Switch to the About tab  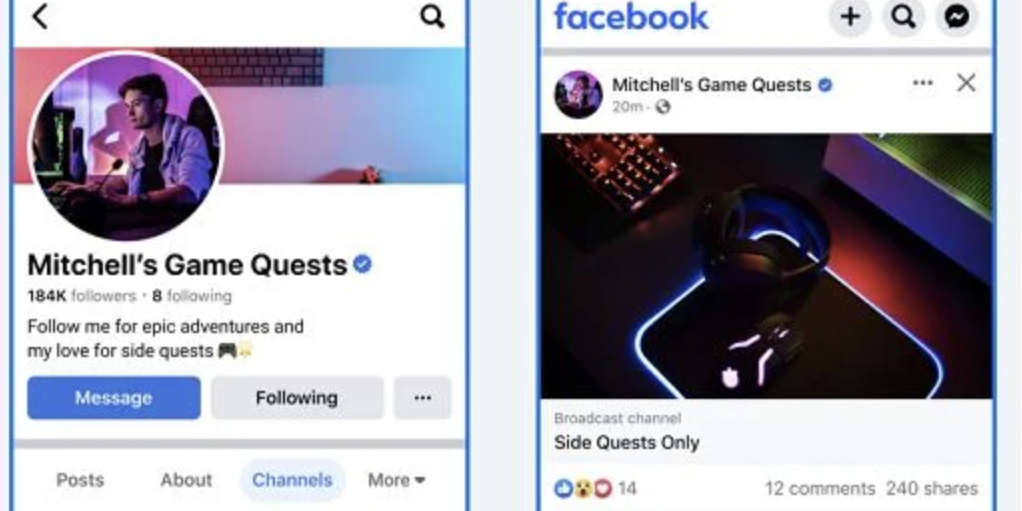click(x=186, y=480)
